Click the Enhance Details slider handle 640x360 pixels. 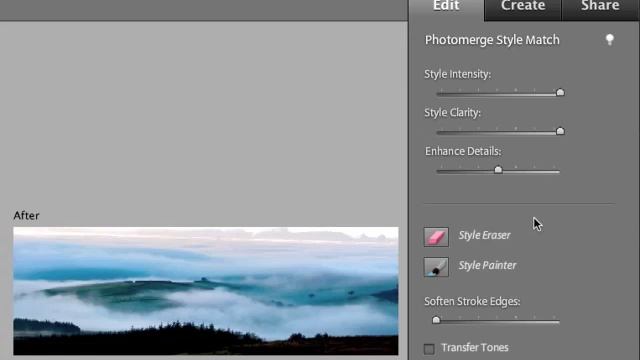[498, 170]
